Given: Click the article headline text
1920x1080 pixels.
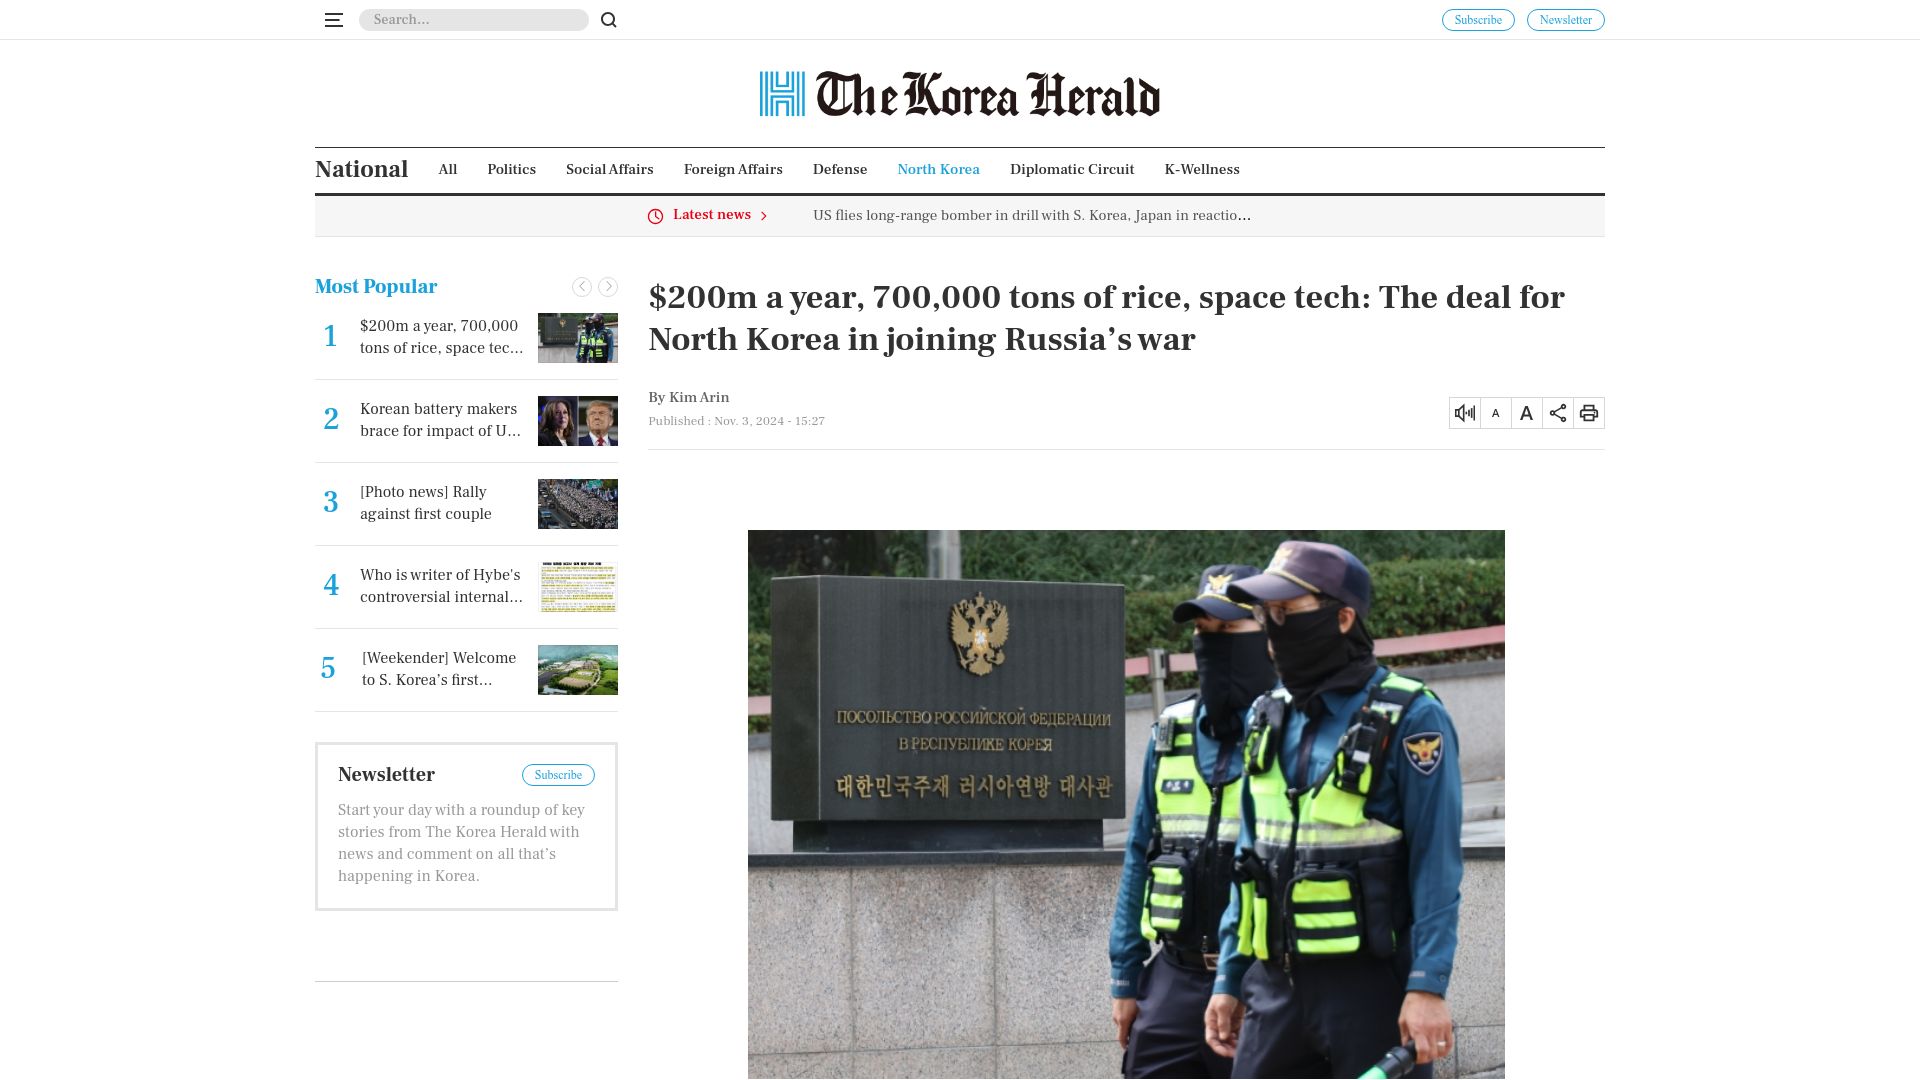Looking at the screenshot, I should (x=1106, y=318).
